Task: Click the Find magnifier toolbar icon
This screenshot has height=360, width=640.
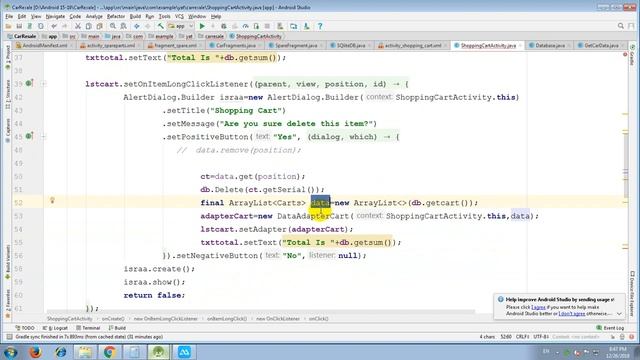Action: (113, 26)
